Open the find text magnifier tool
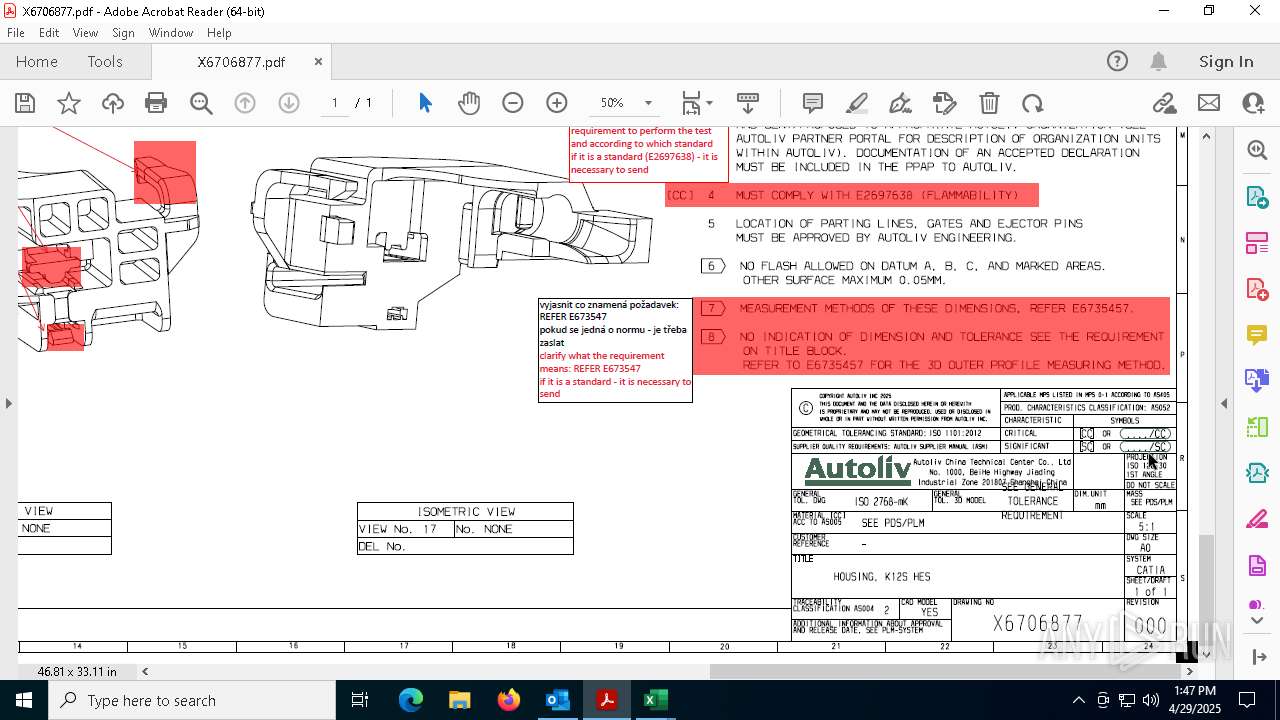This screenshot has height=720, width=1280. point(201,103)
